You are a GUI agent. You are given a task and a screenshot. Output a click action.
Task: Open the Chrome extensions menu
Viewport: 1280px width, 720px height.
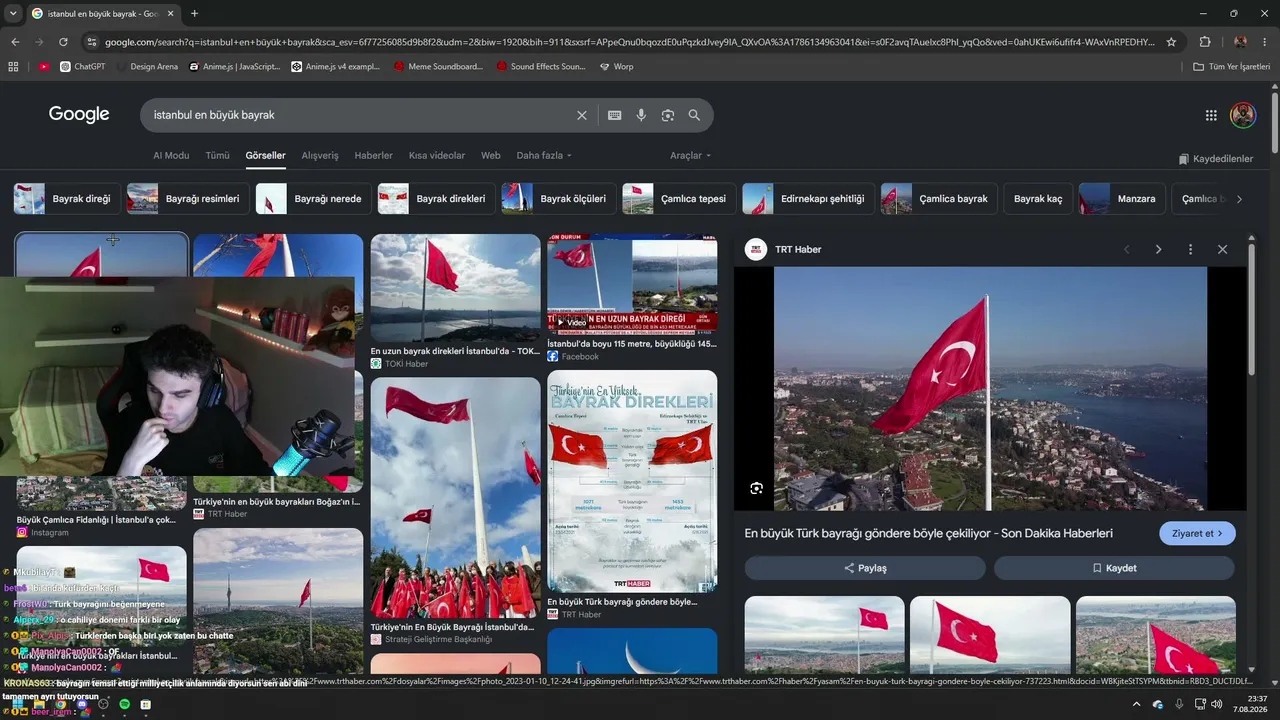tap(1205, 42)
